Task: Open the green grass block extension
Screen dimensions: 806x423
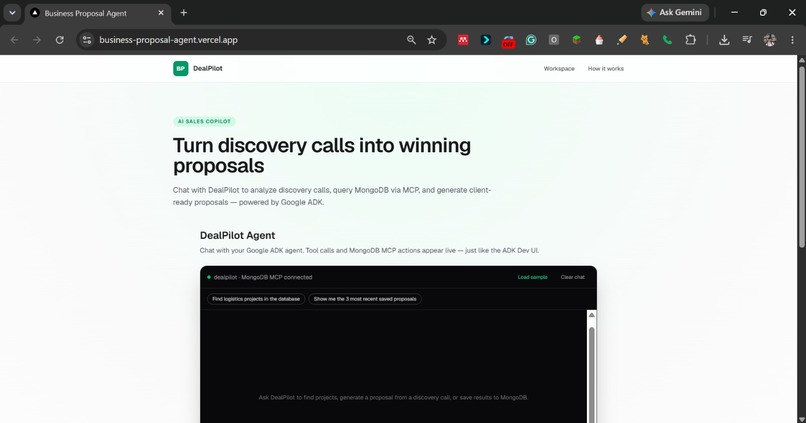Action: pos(576,40)
